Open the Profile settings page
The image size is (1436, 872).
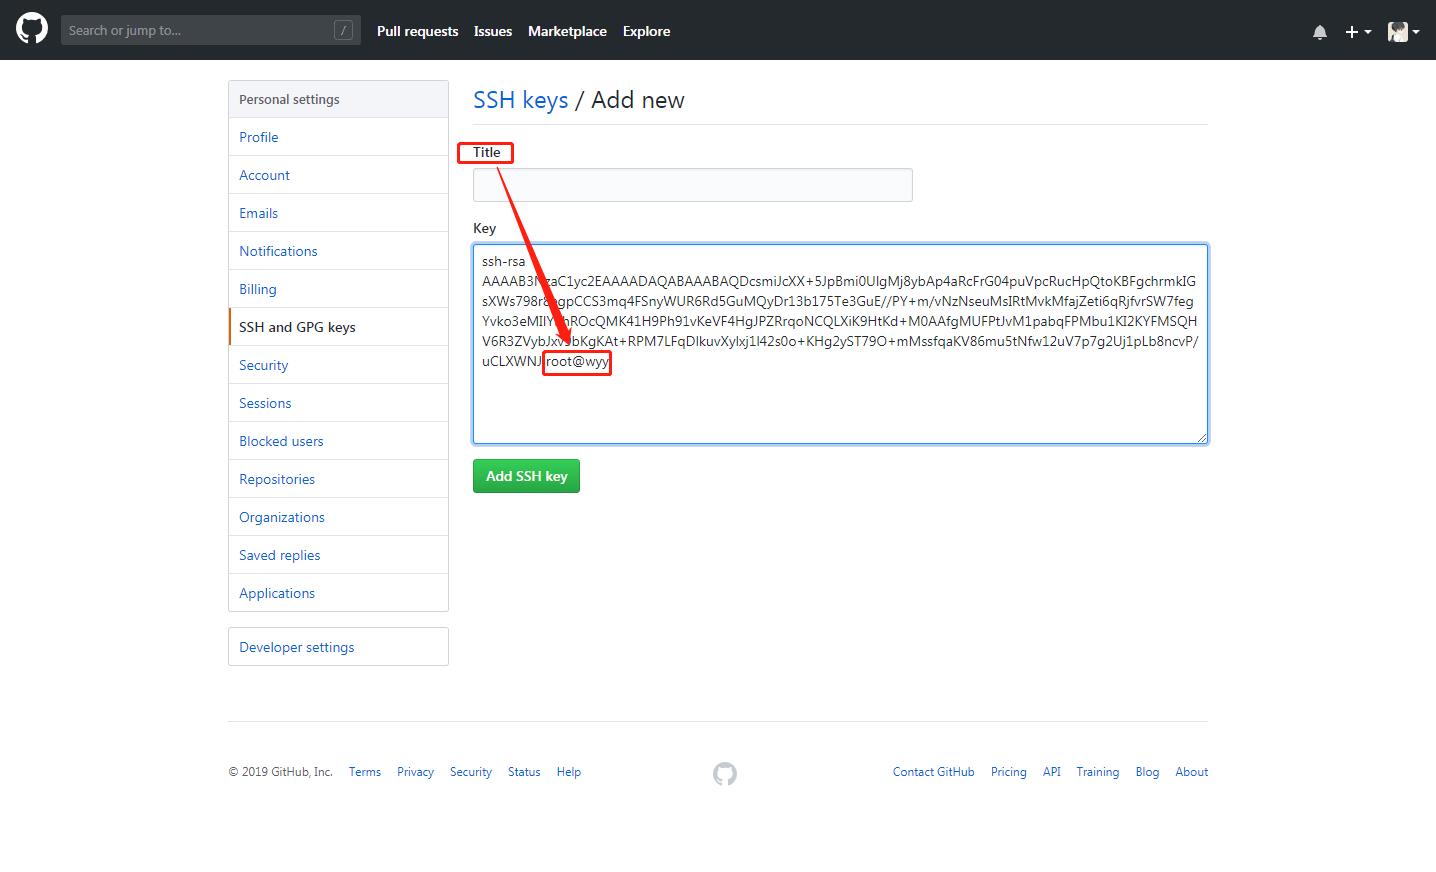click(x=338, y=137)
